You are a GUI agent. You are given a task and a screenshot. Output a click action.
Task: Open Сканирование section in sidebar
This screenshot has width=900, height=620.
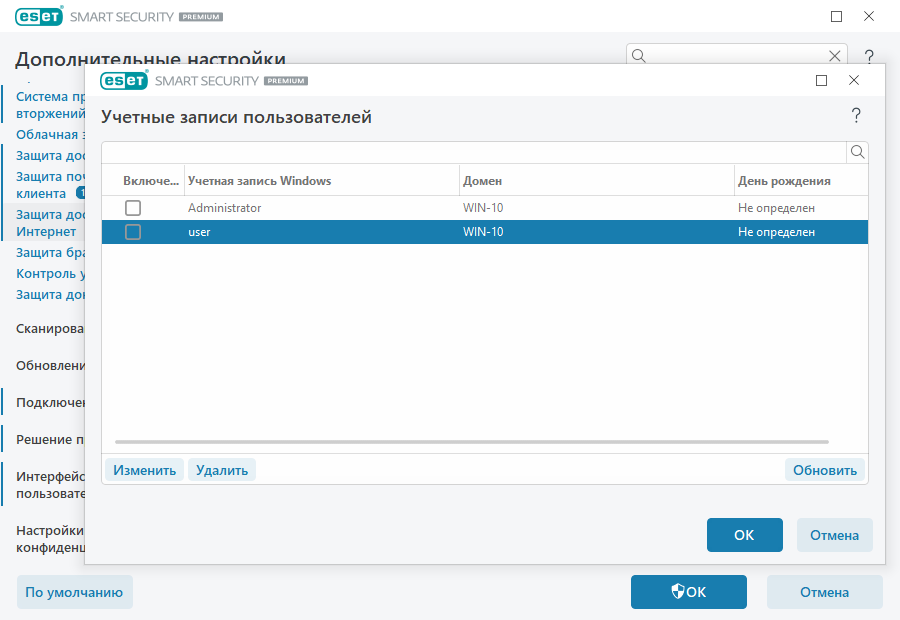click(51, 328)
